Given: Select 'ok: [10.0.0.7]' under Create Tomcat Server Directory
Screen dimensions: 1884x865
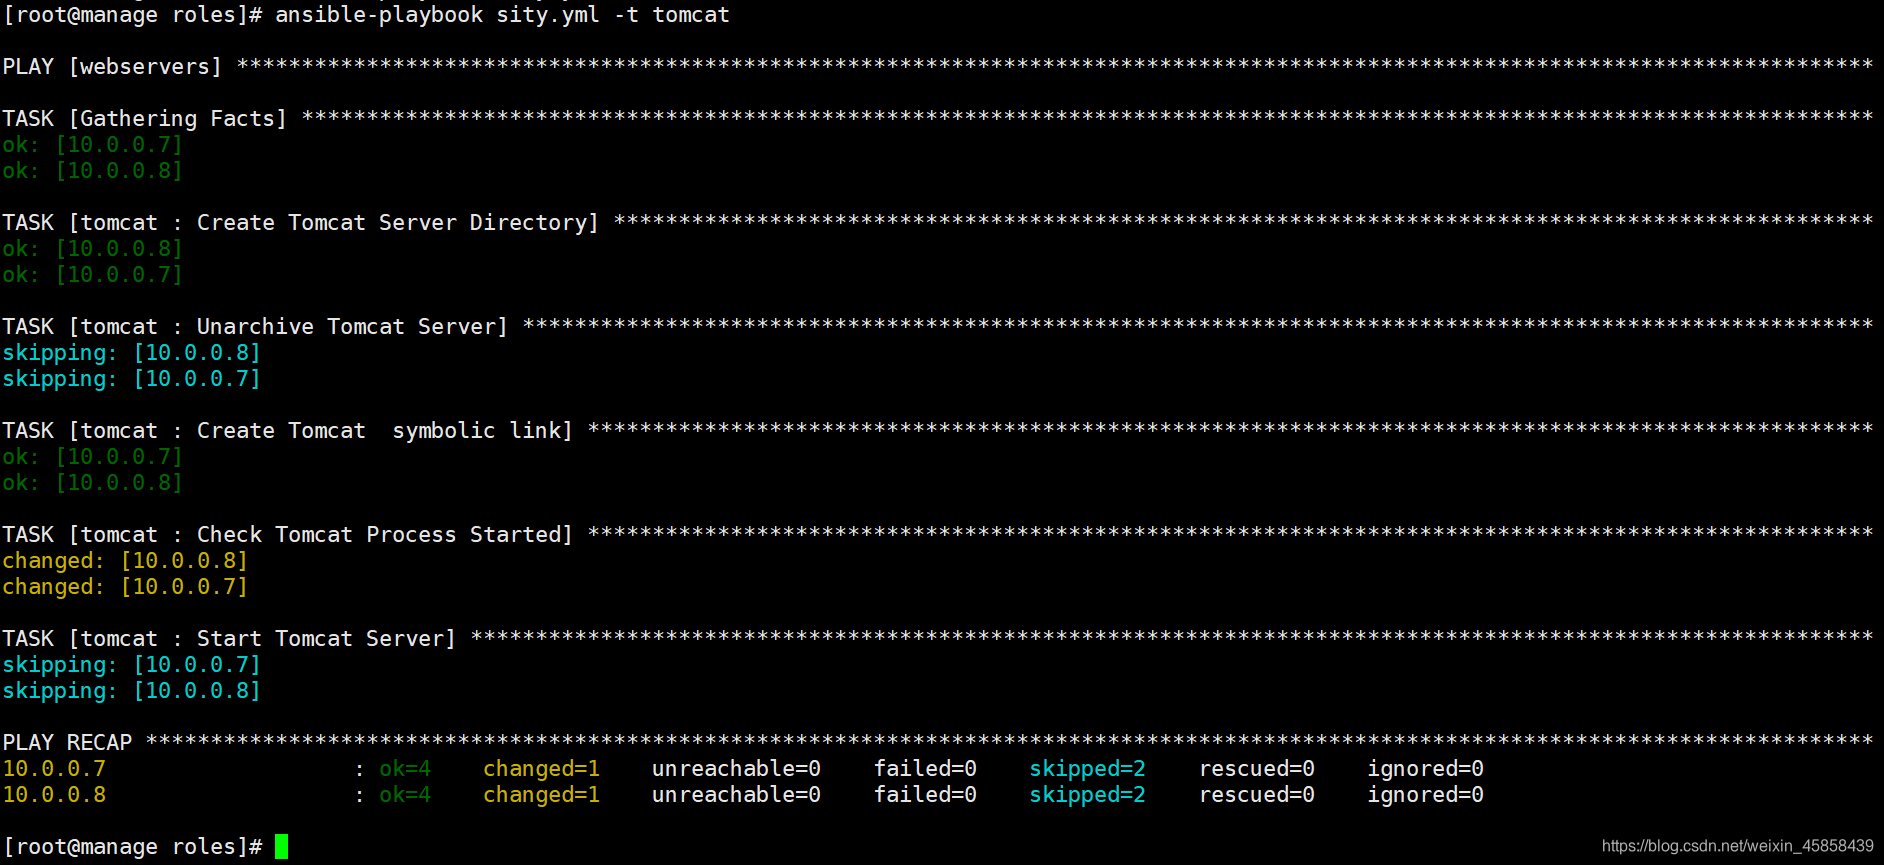Looking at the screenshot, I should [92, 275].
